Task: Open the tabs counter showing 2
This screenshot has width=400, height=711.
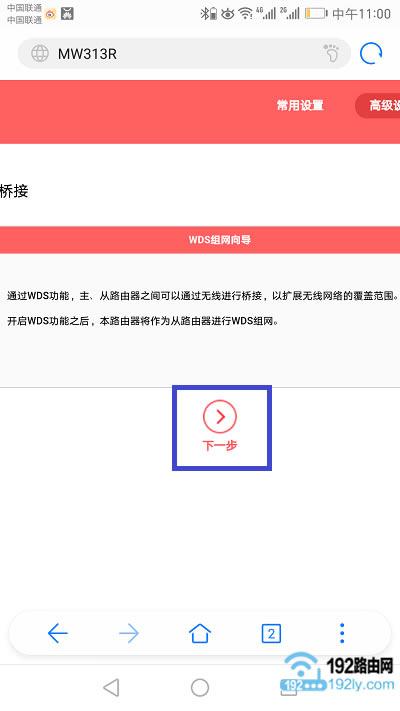Action: click(x=271, y=633)
